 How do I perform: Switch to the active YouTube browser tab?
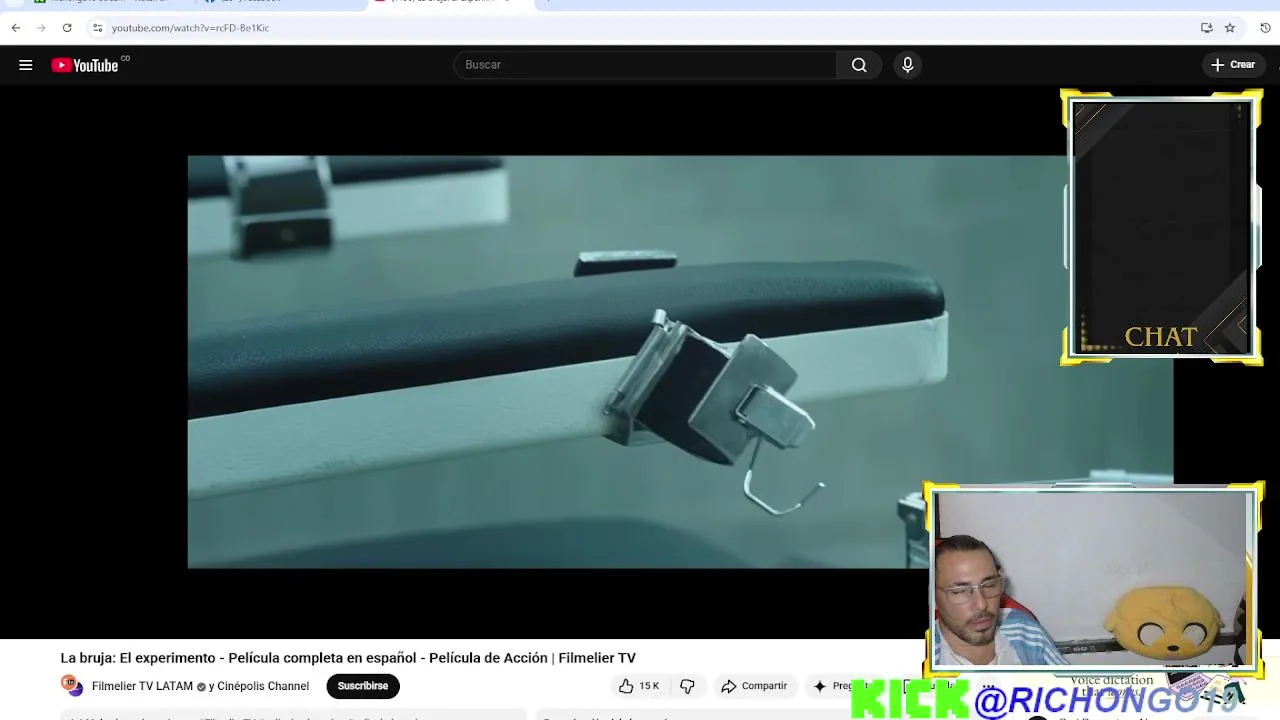[450, 3]
